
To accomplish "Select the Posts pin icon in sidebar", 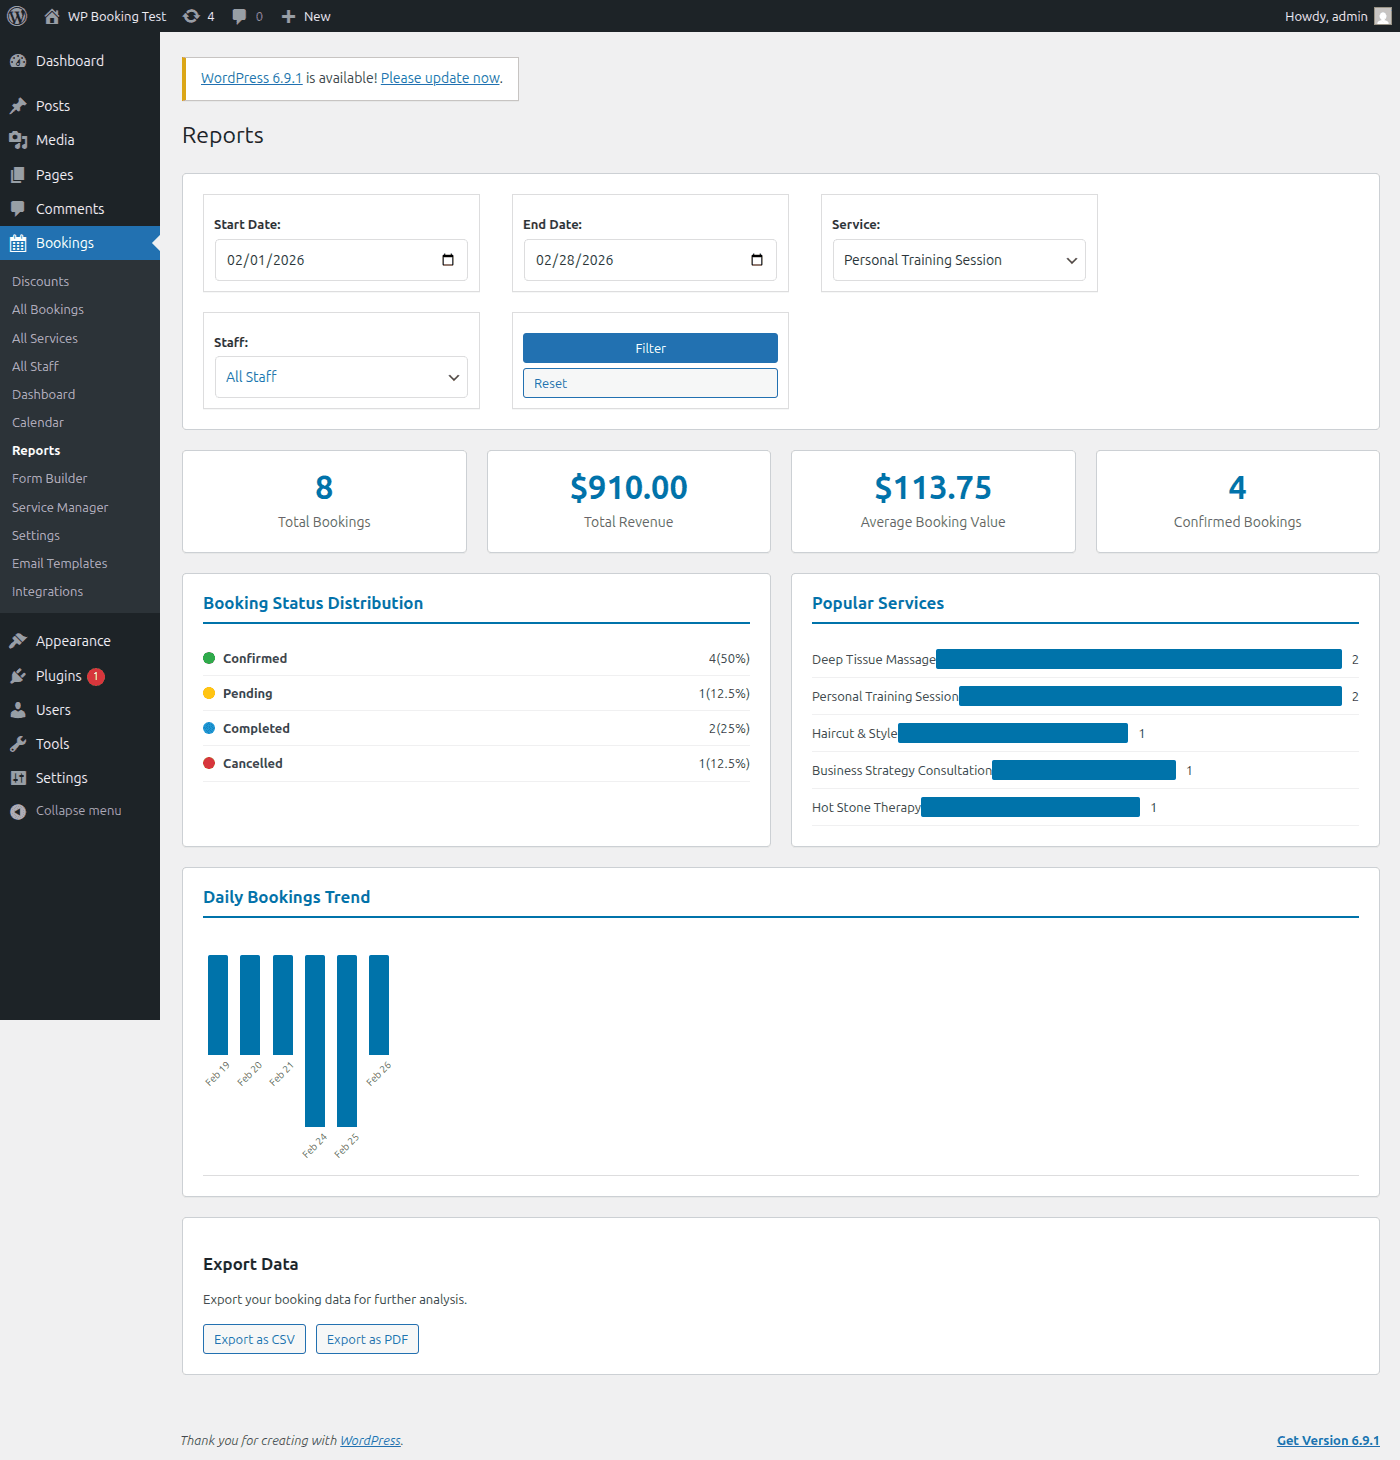I will tap(19, 105).
